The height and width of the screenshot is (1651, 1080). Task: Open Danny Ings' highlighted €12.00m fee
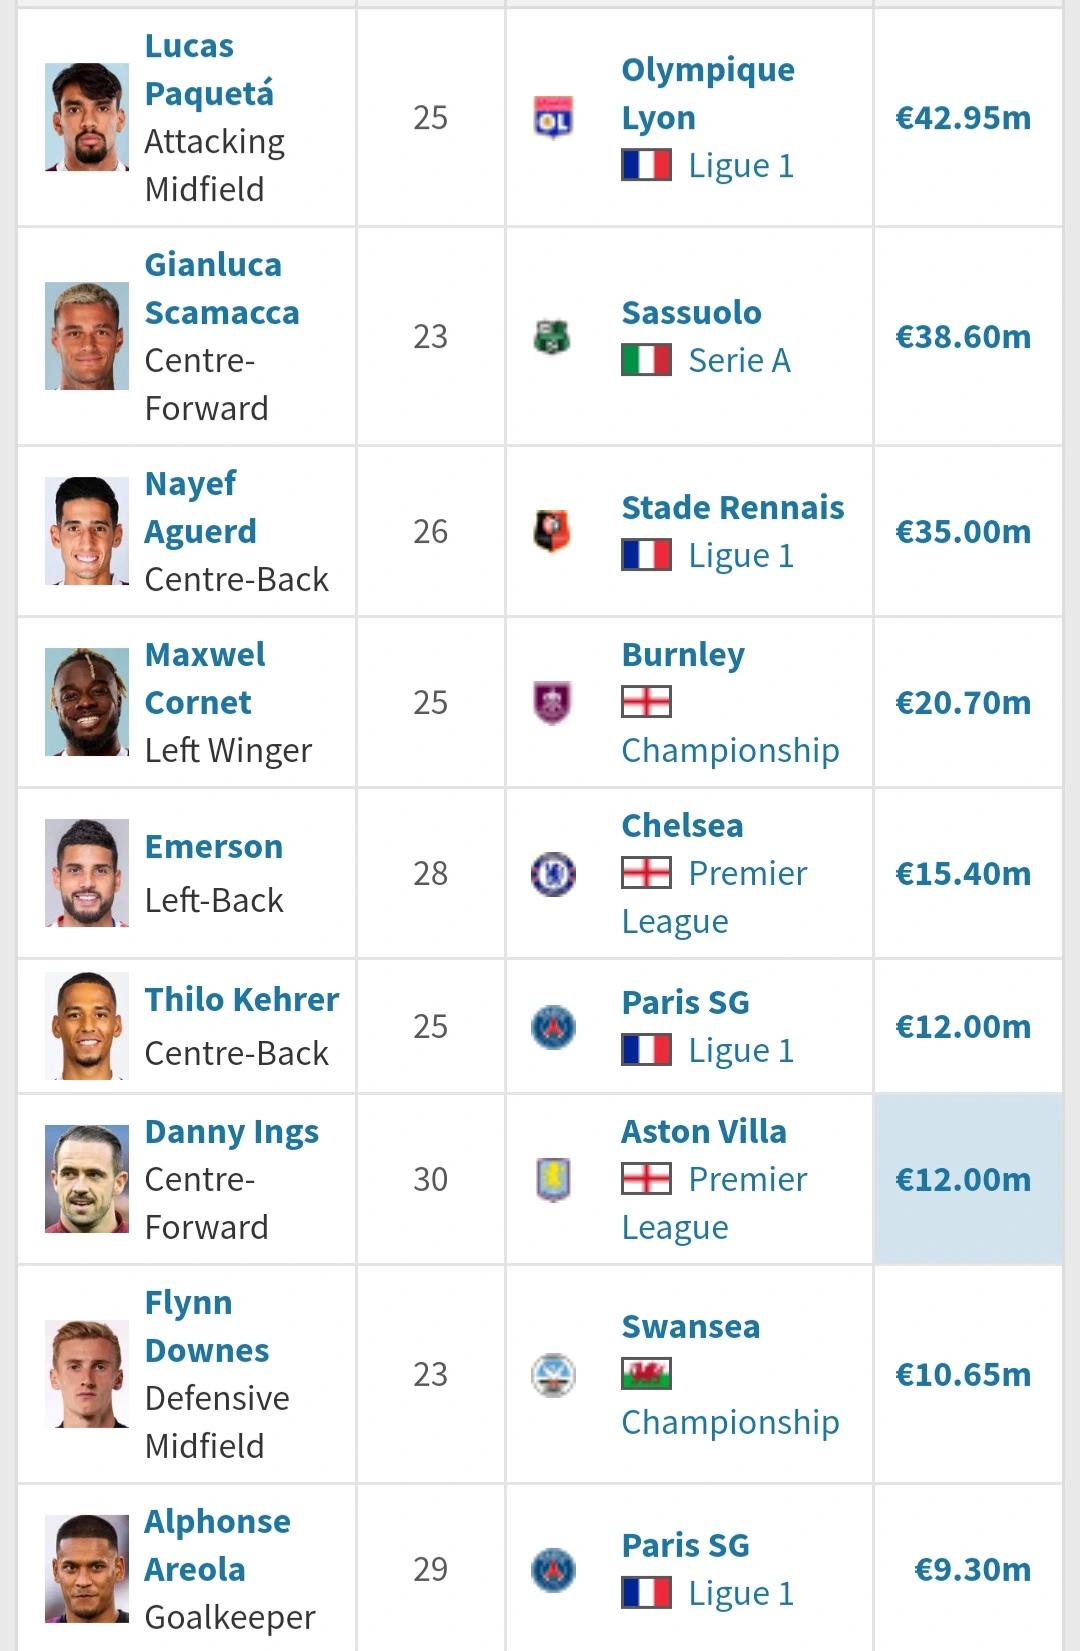pos(963,1180)
